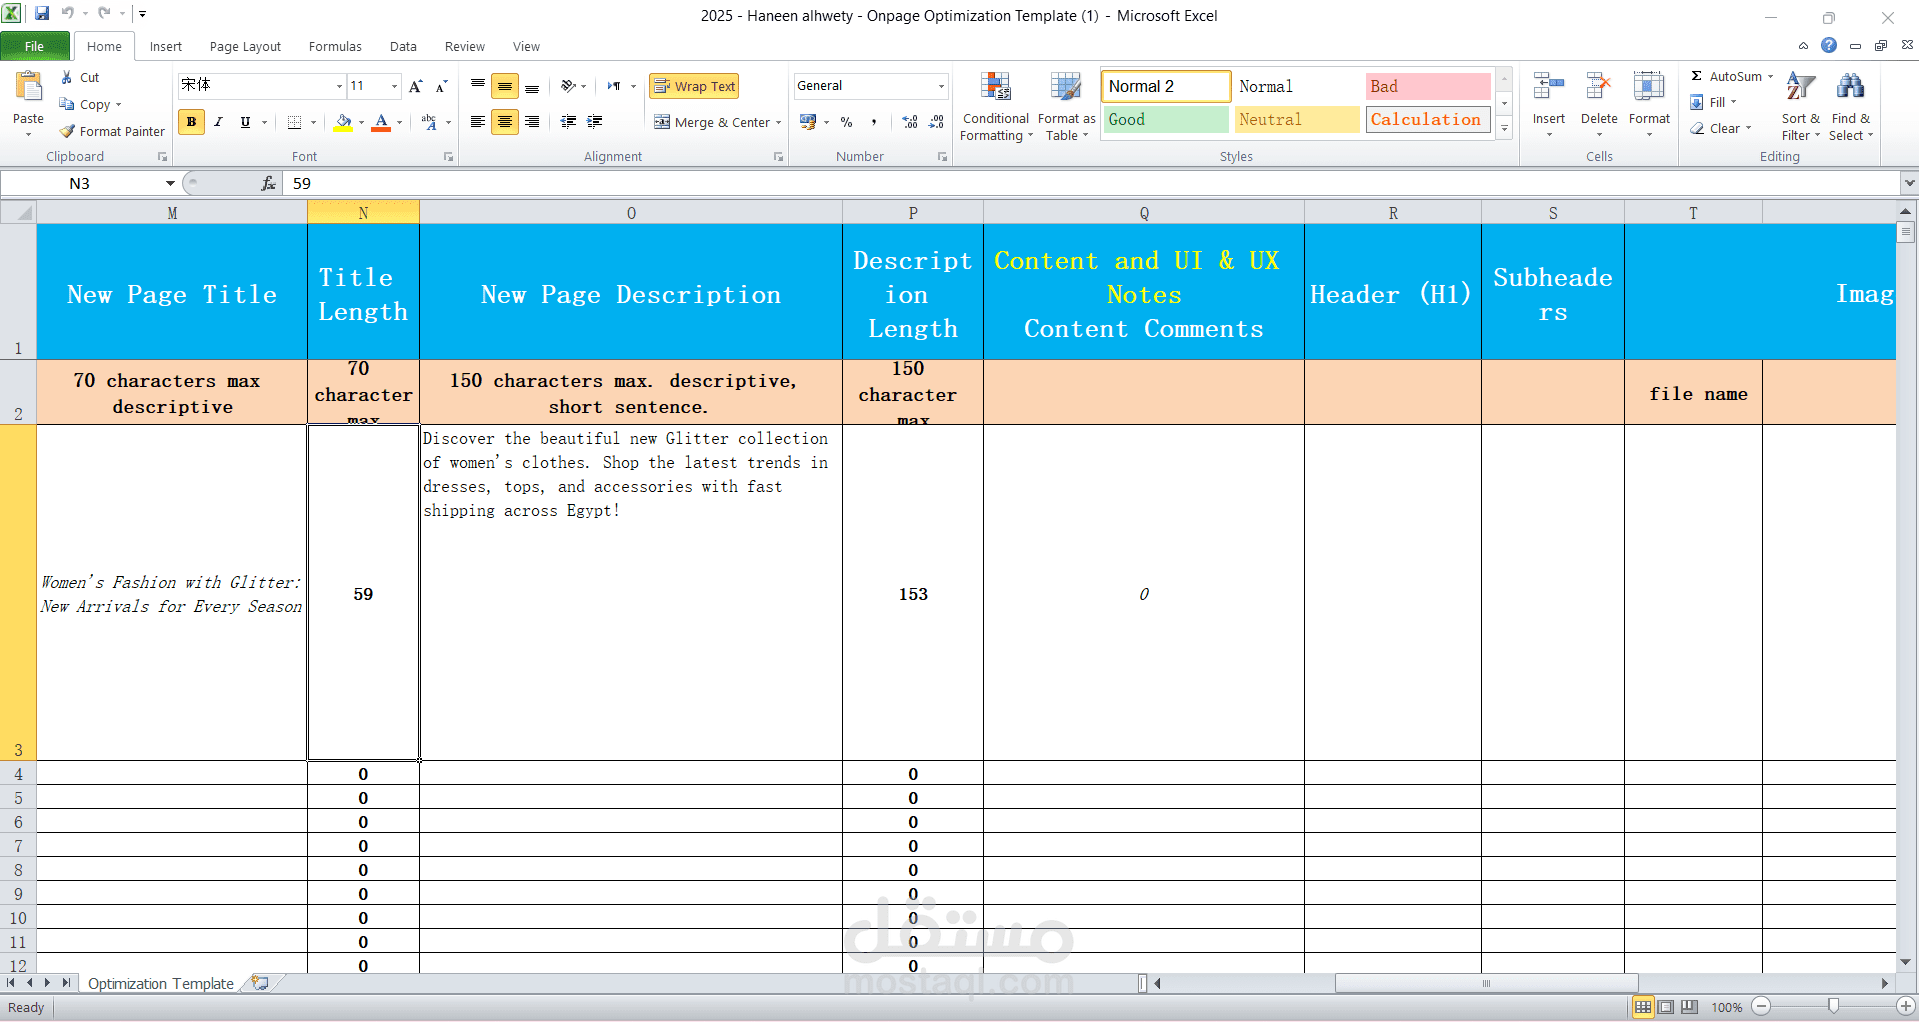Click the Percent Style icon
The image size is (1919, 1022).
(846, 122)
